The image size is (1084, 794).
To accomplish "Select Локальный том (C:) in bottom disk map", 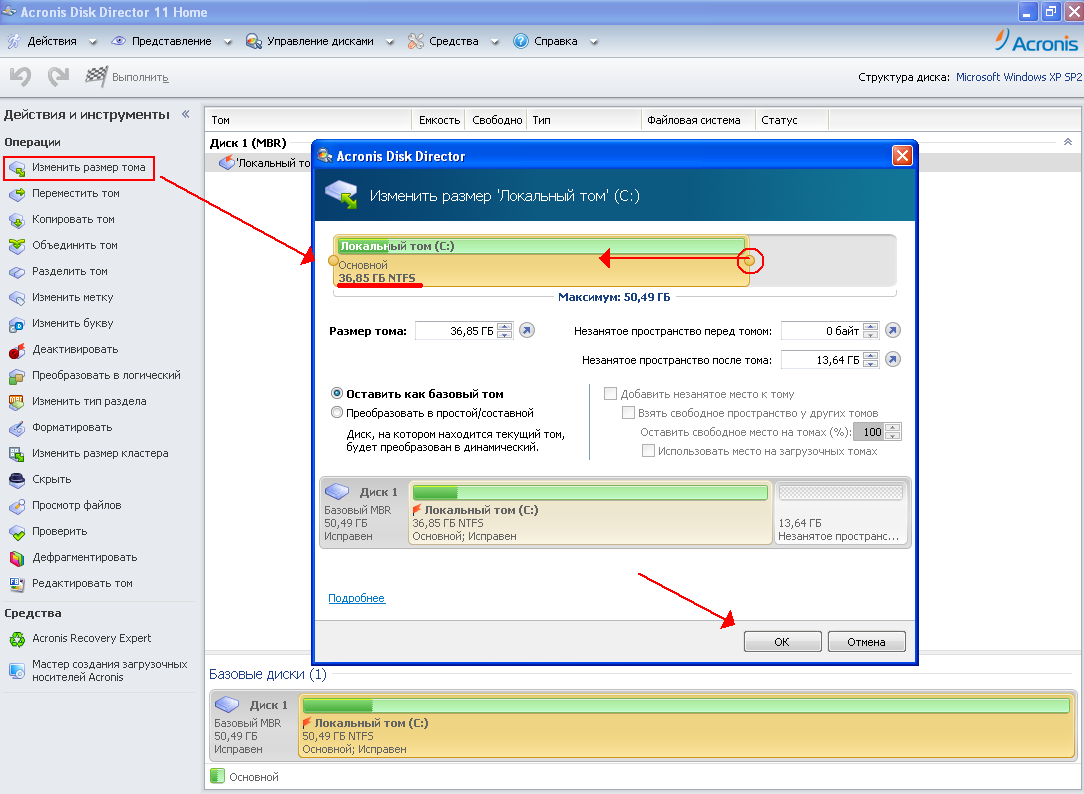I will 687,726.
